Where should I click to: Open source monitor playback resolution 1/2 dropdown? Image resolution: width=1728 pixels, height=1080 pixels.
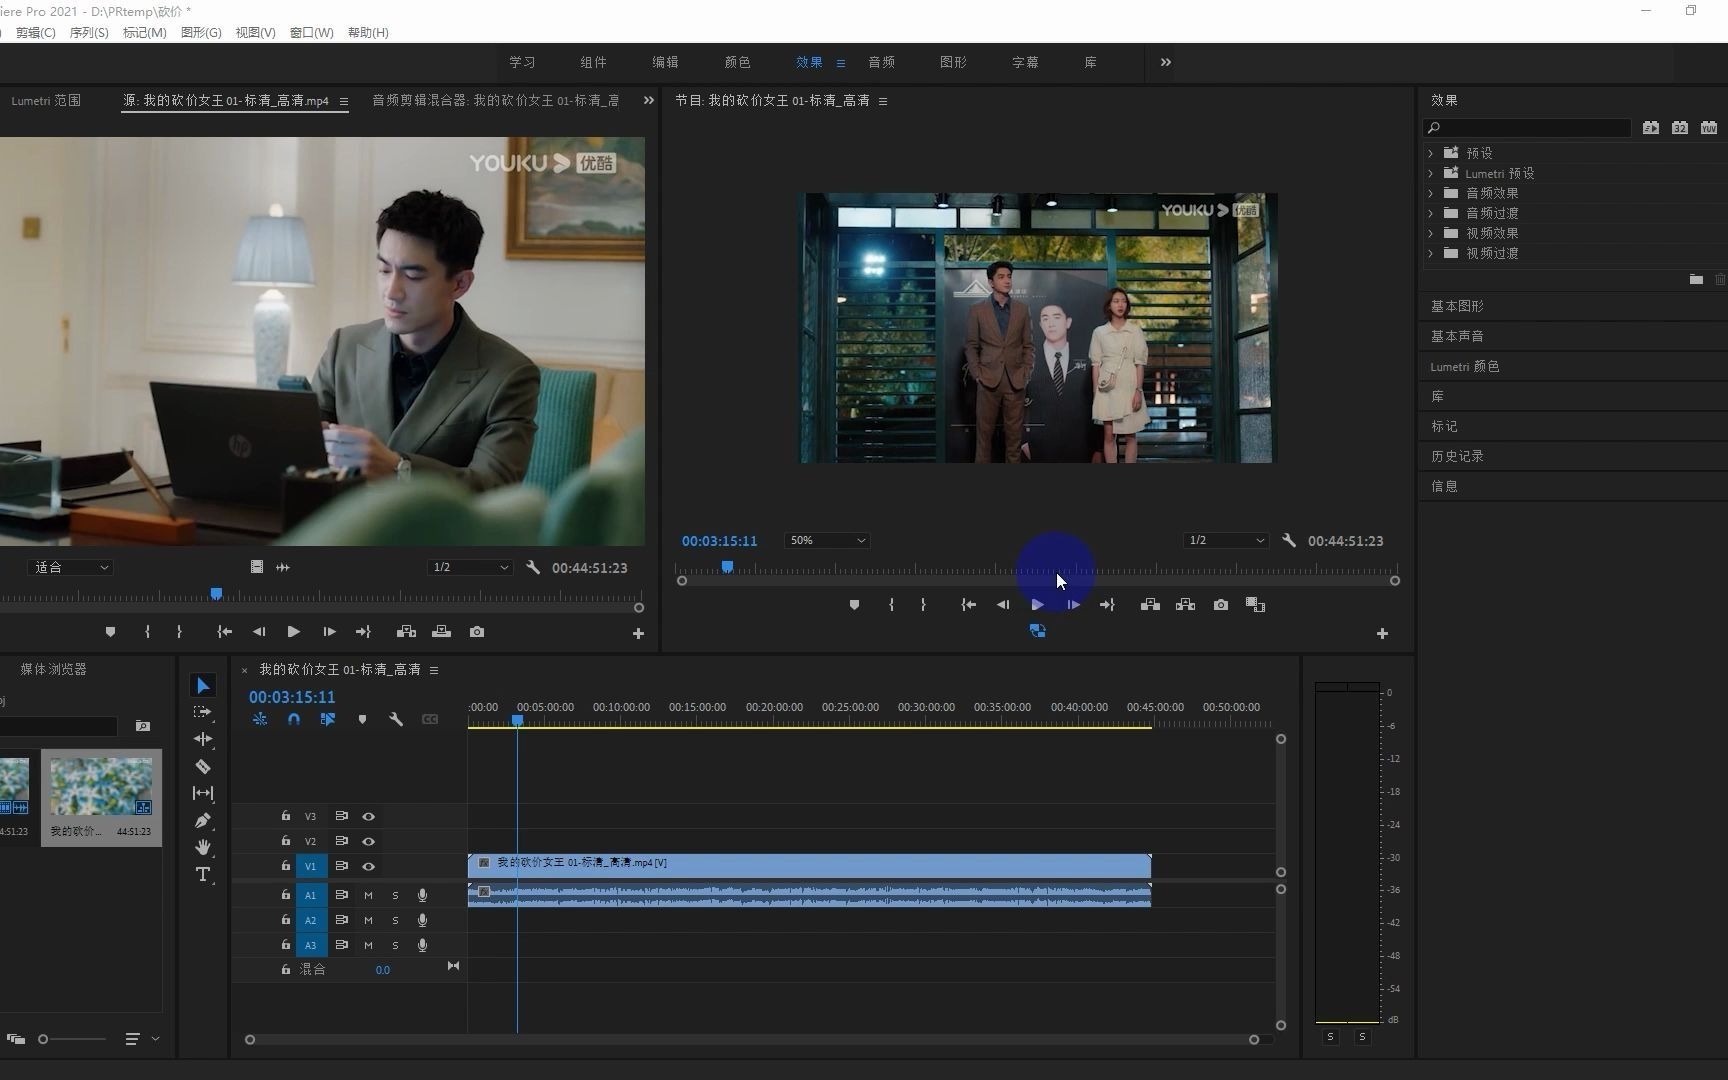click(469, 567)
